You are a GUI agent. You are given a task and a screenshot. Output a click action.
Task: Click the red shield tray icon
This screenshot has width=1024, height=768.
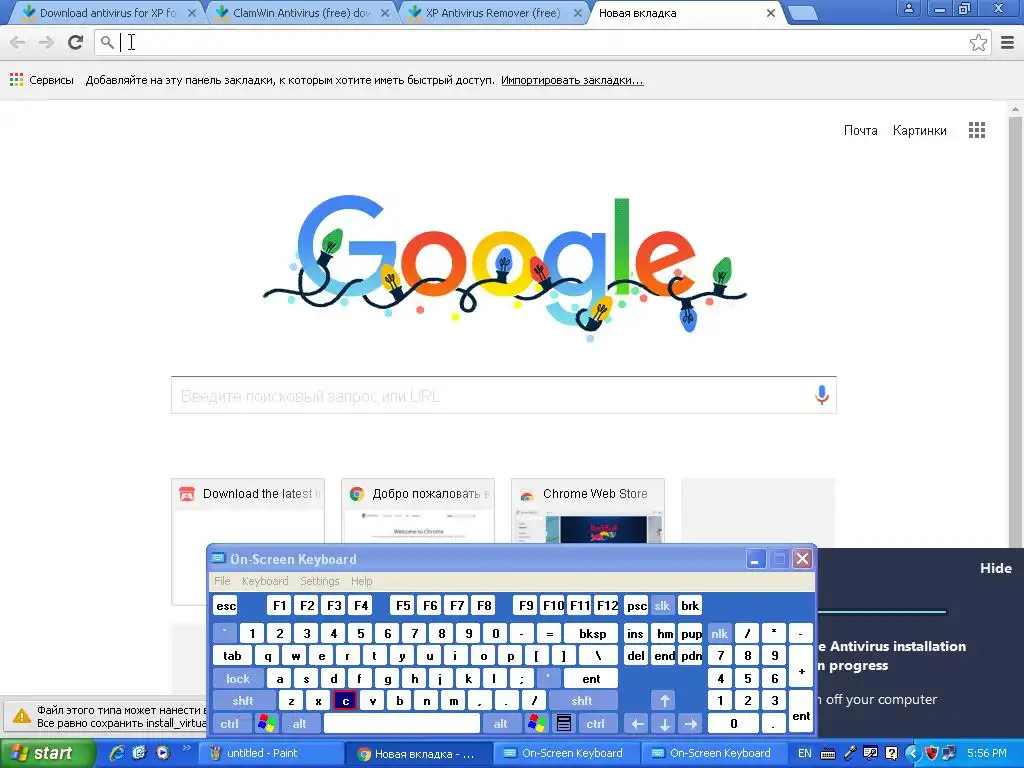pos(932,753)
